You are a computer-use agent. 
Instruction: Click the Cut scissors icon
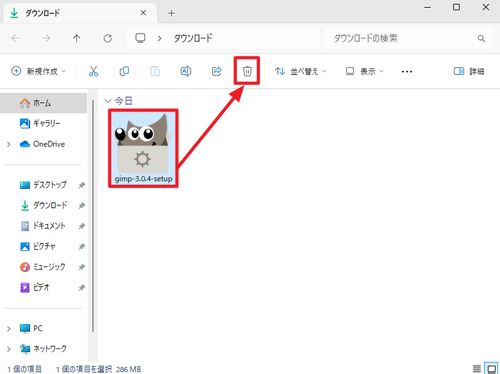pyautogui.click(x=93, y=71)
